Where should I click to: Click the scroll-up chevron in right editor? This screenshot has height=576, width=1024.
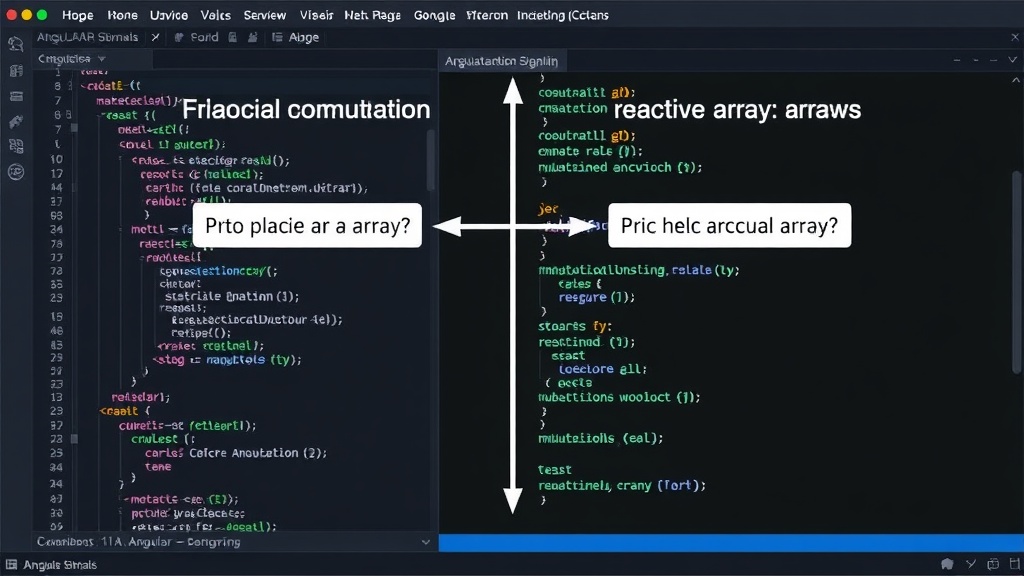coord(1016,80)
